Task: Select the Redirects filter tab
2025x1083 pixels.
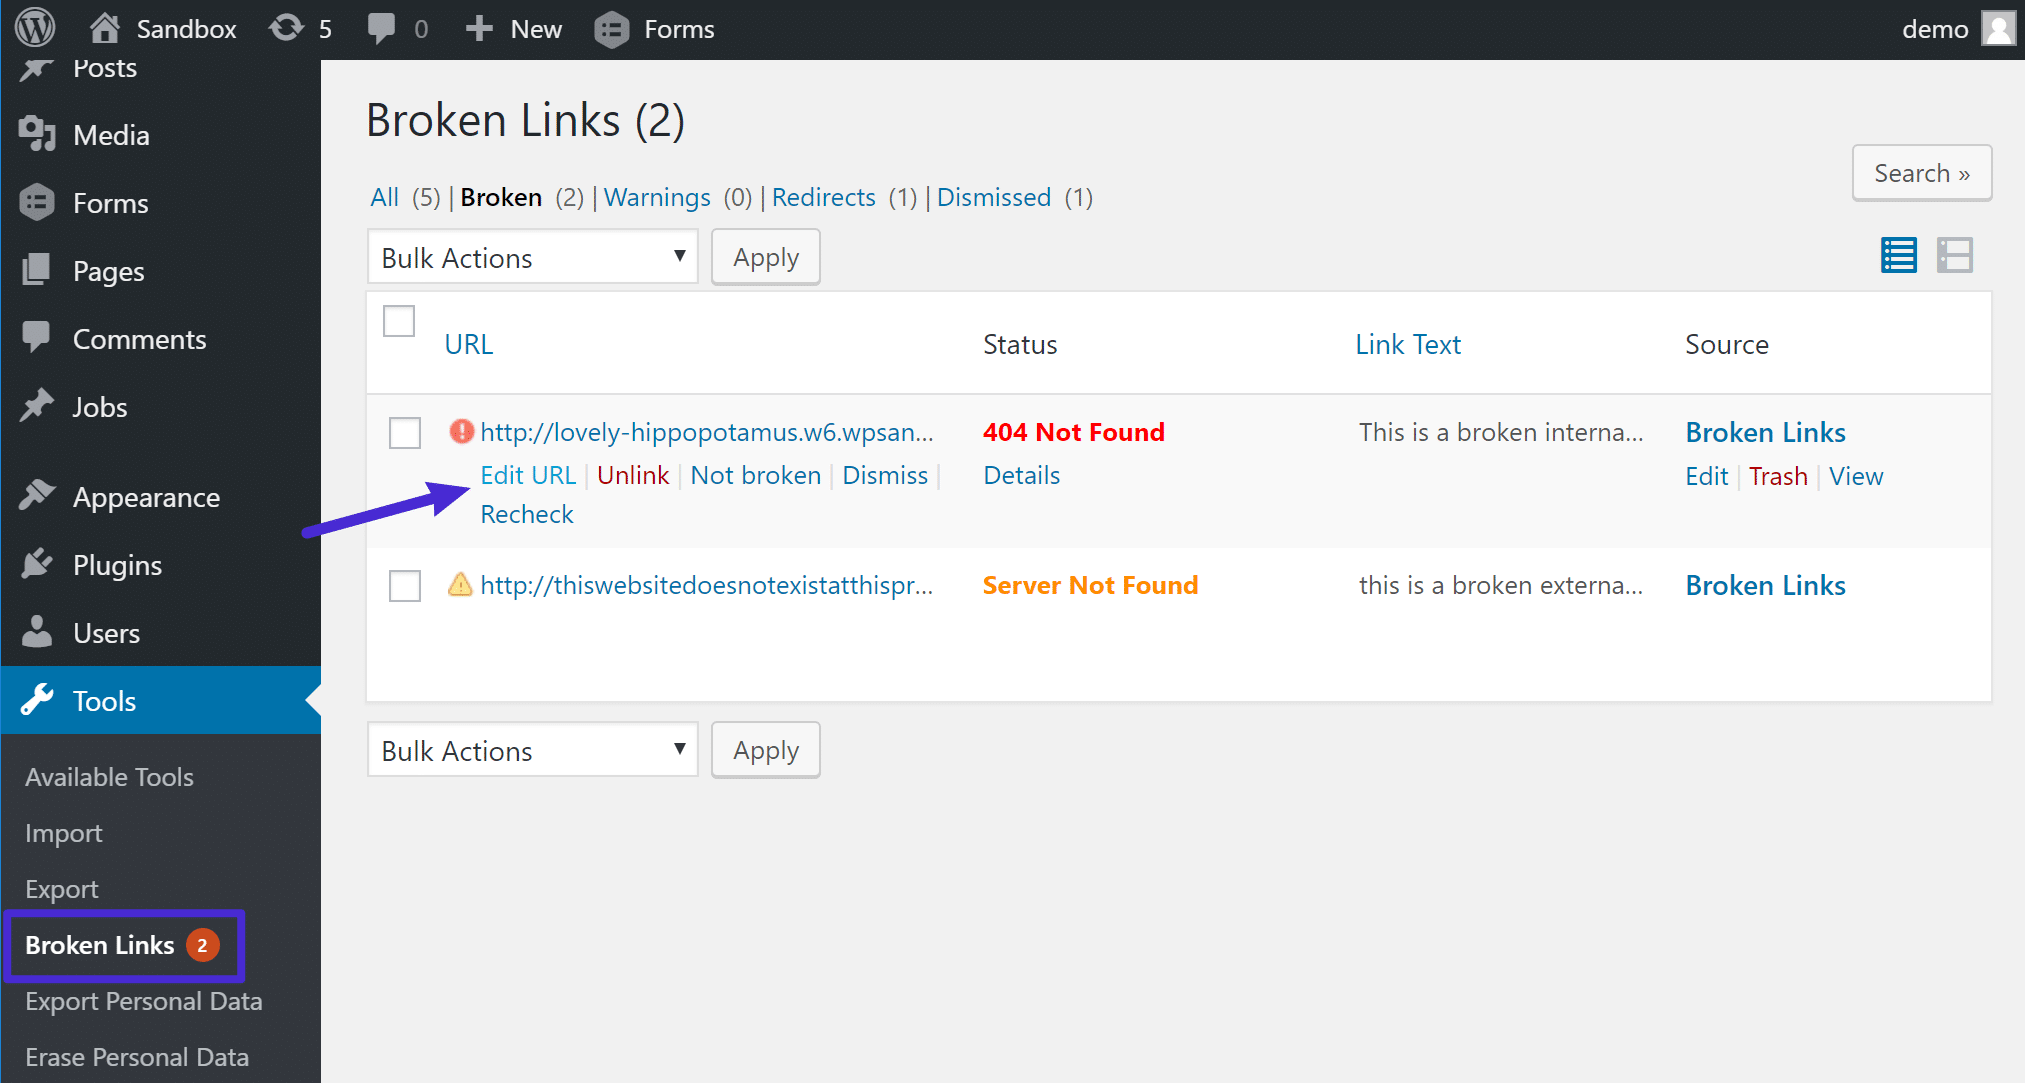Action: tap(824, 197)
